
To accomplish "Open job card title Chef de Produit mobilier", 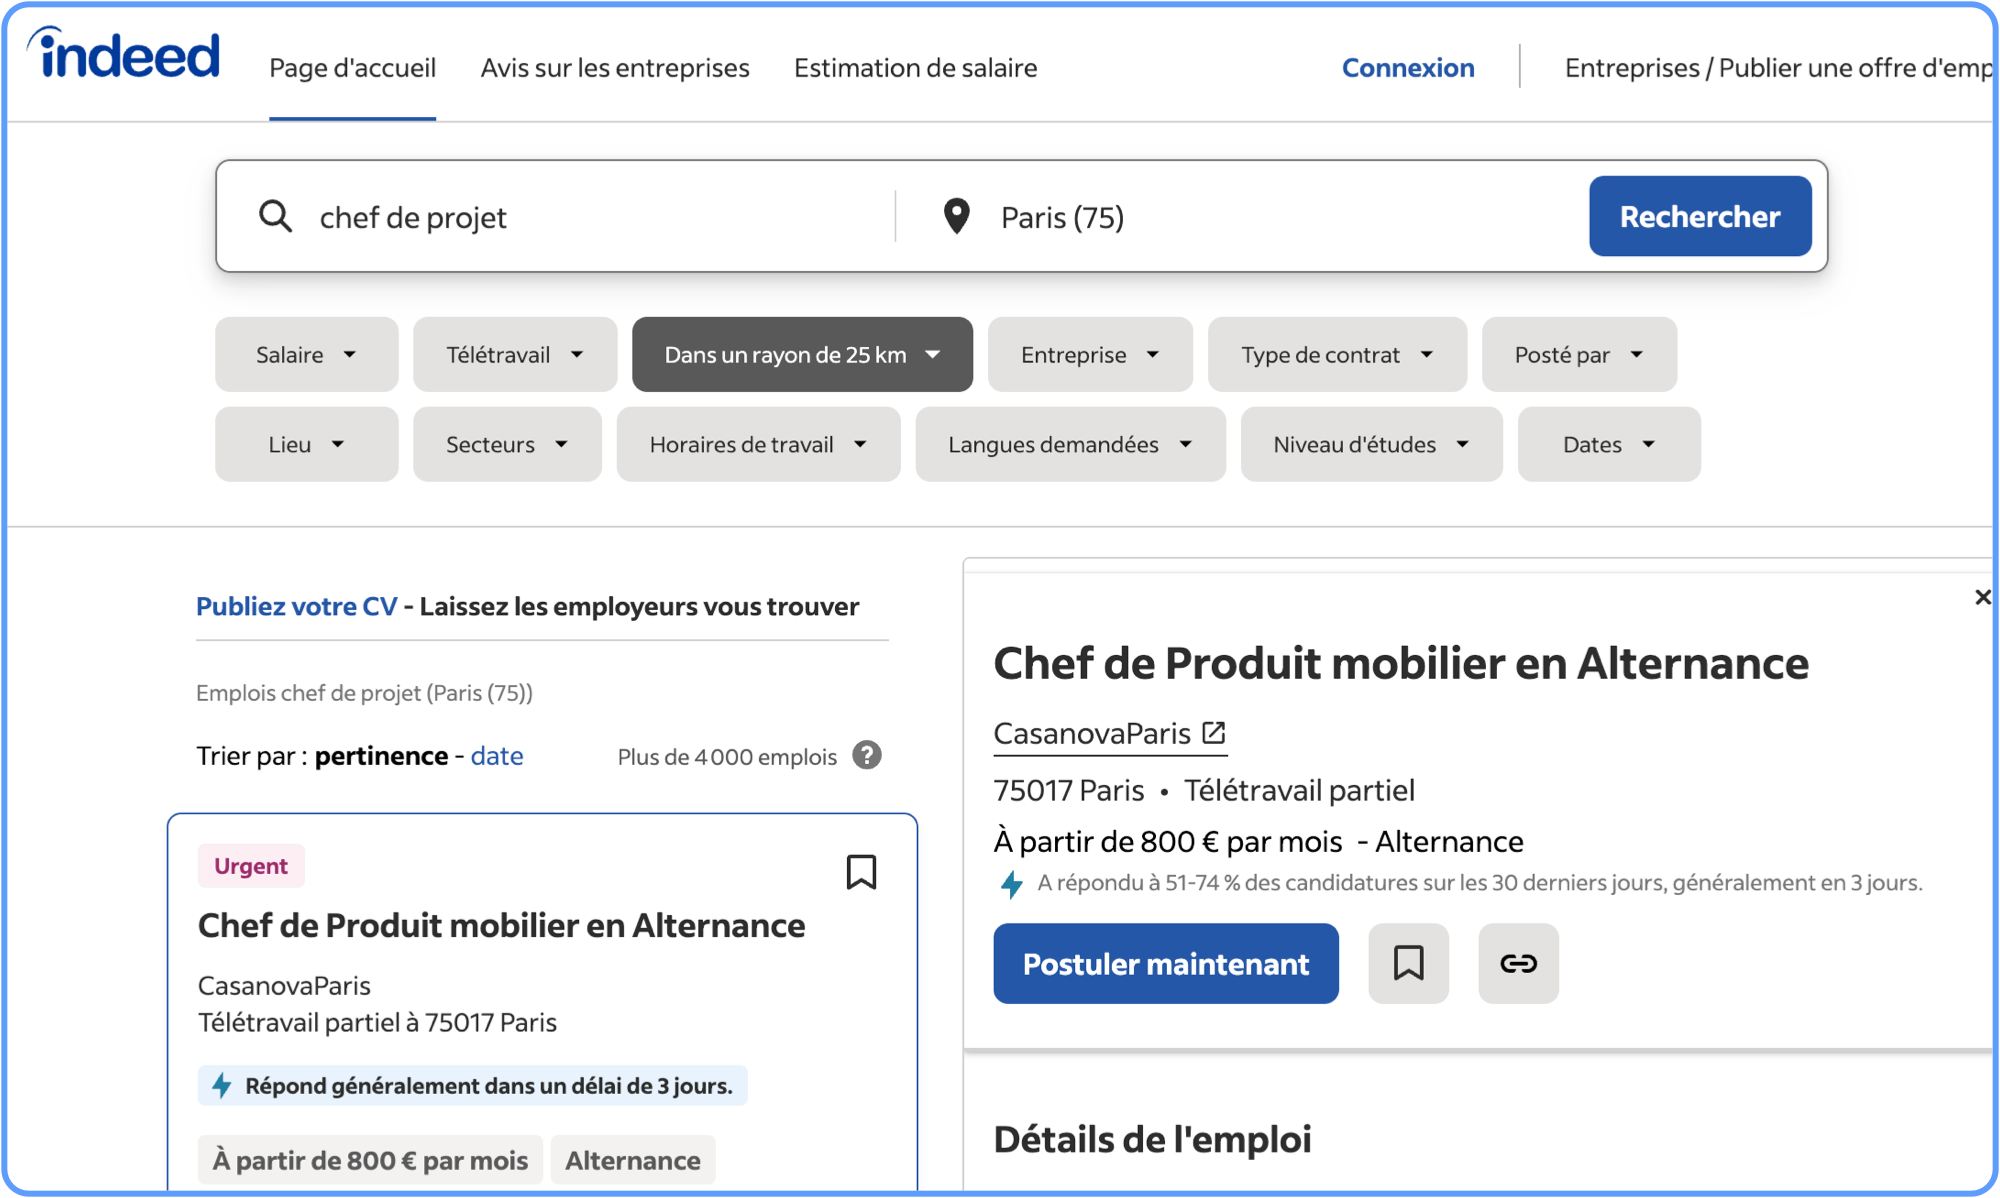I will click(x=501, y=925).
